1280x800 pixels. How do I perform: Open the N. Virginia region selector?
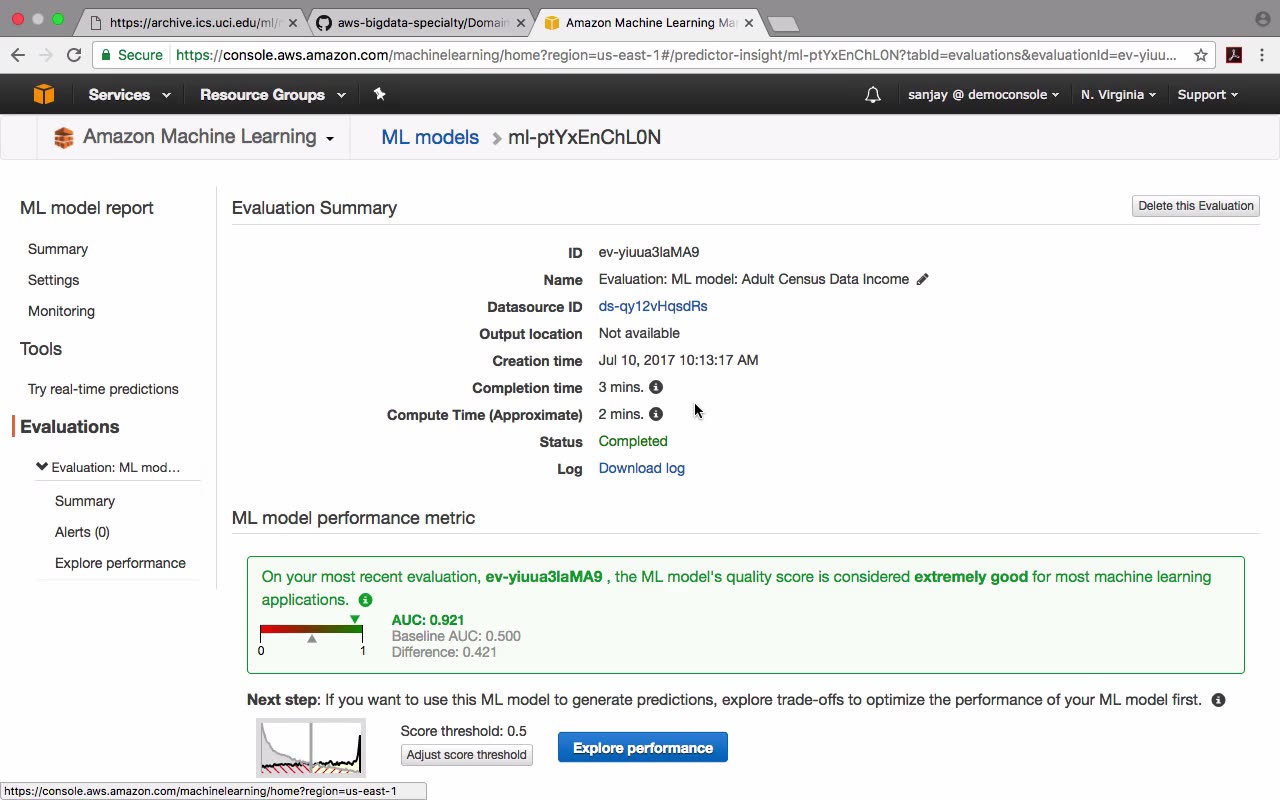[1118, 95]
